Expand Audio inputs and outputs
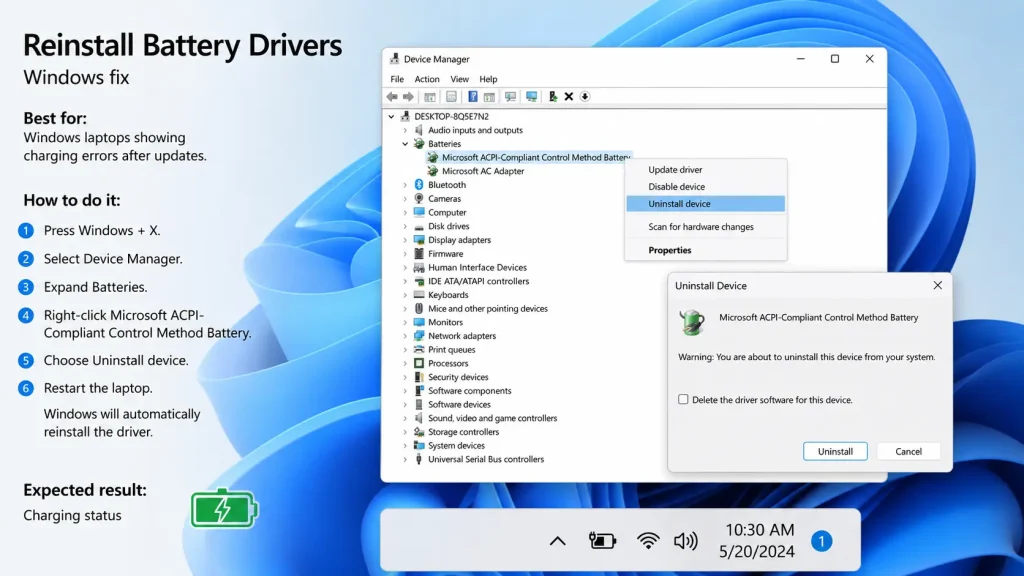 [x=405, y=130]
